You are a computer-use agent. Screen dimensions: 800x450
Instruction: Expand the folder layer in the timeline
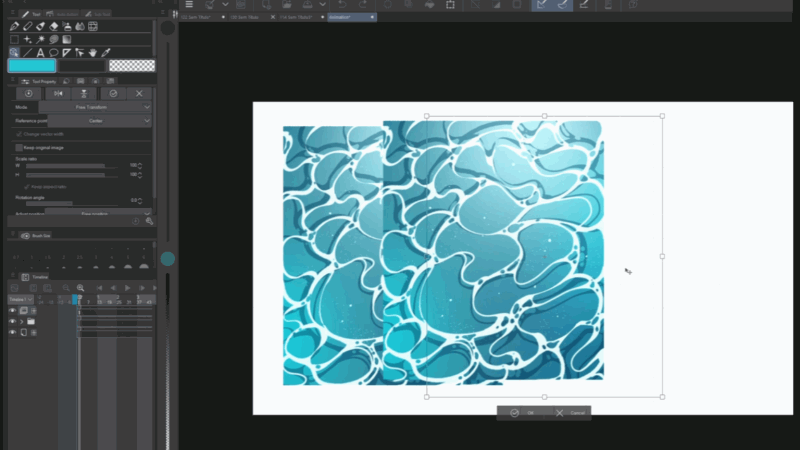click(x=22, y=321)
